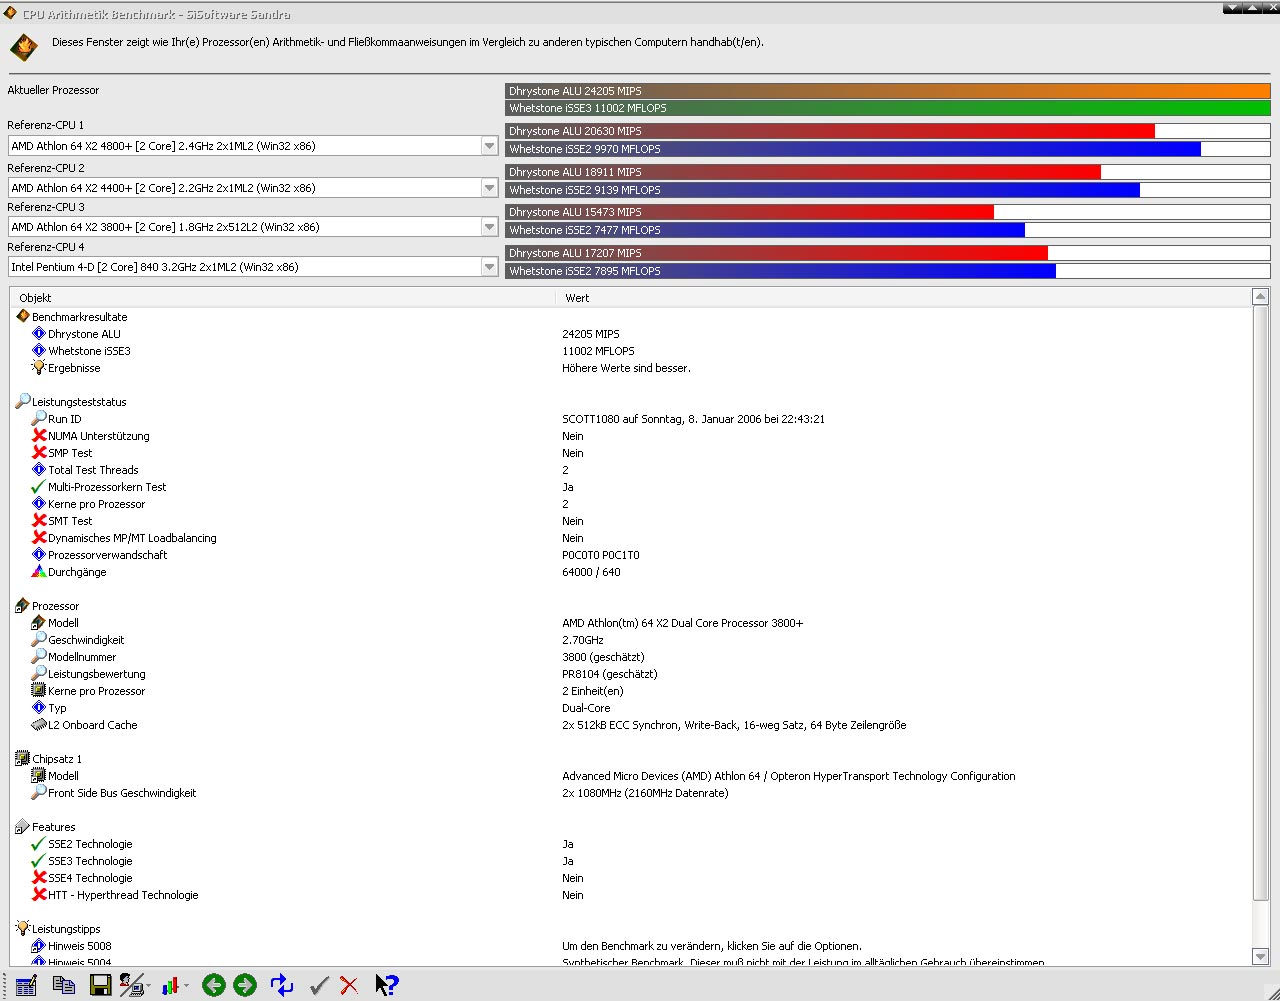1280x1001 pixels.
Task: Click the icon next to Benchmarkresultate
Action: click(23, 316)
